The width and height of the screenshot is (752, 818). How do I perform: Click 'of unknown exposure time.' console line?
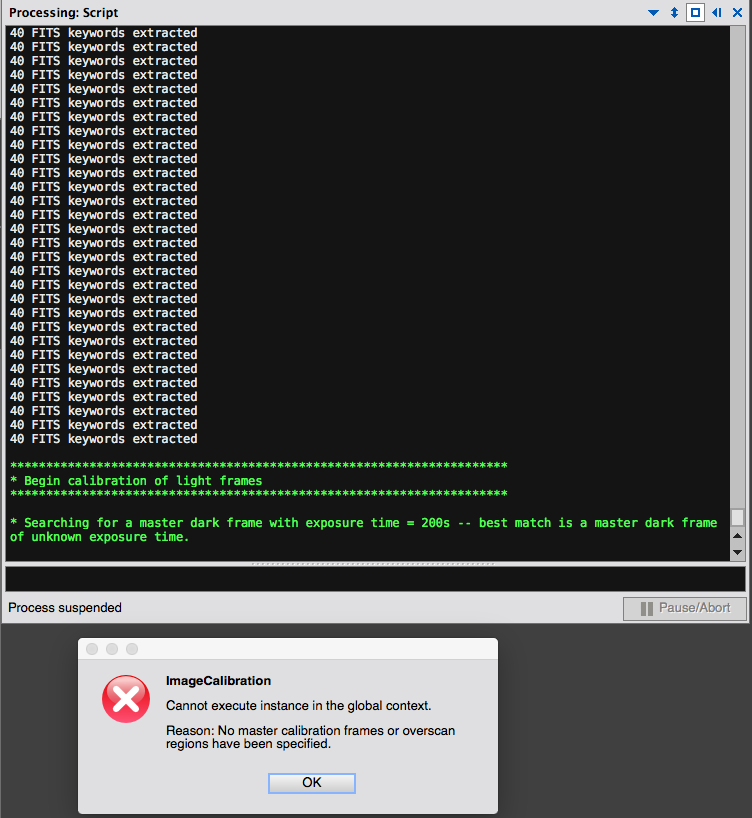99,537
